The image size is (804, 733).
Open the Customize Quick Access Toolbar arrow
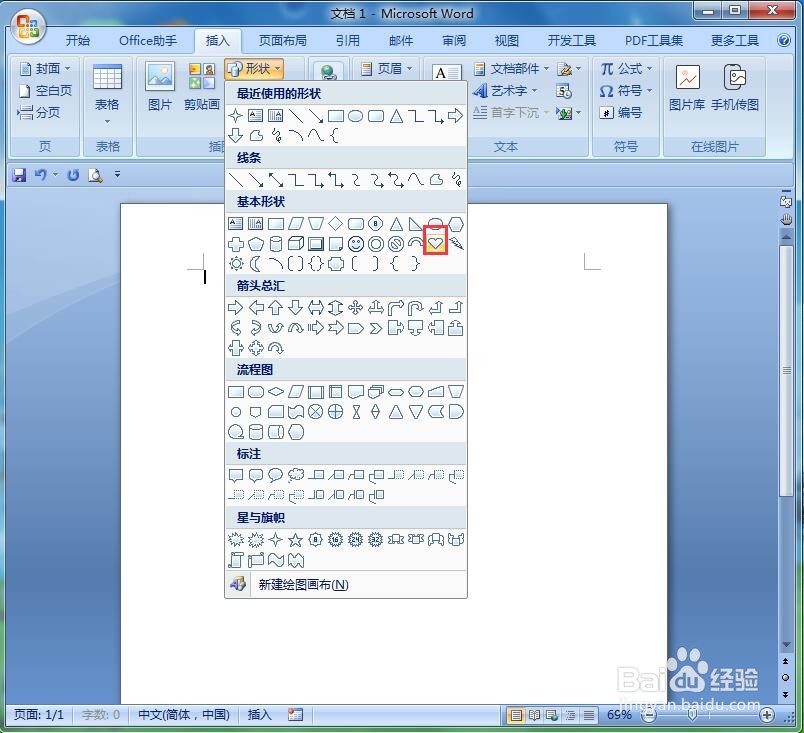[117, 175]
